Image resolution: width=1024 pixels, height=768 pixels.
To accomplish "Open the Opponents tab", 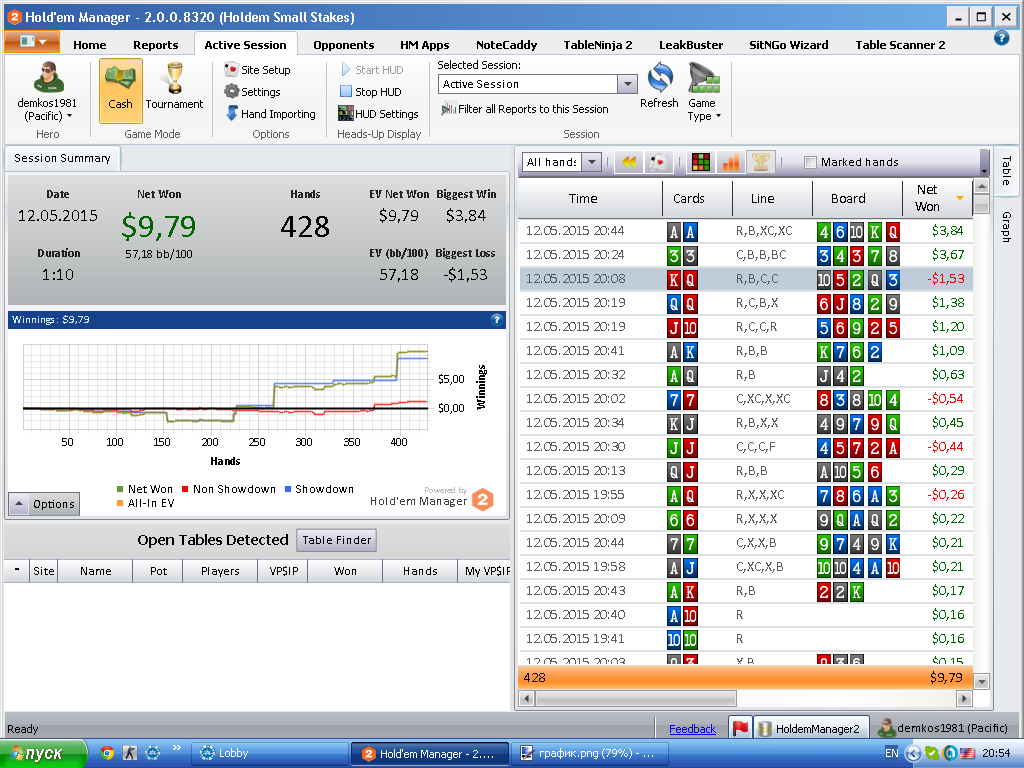I will [344, 45].
